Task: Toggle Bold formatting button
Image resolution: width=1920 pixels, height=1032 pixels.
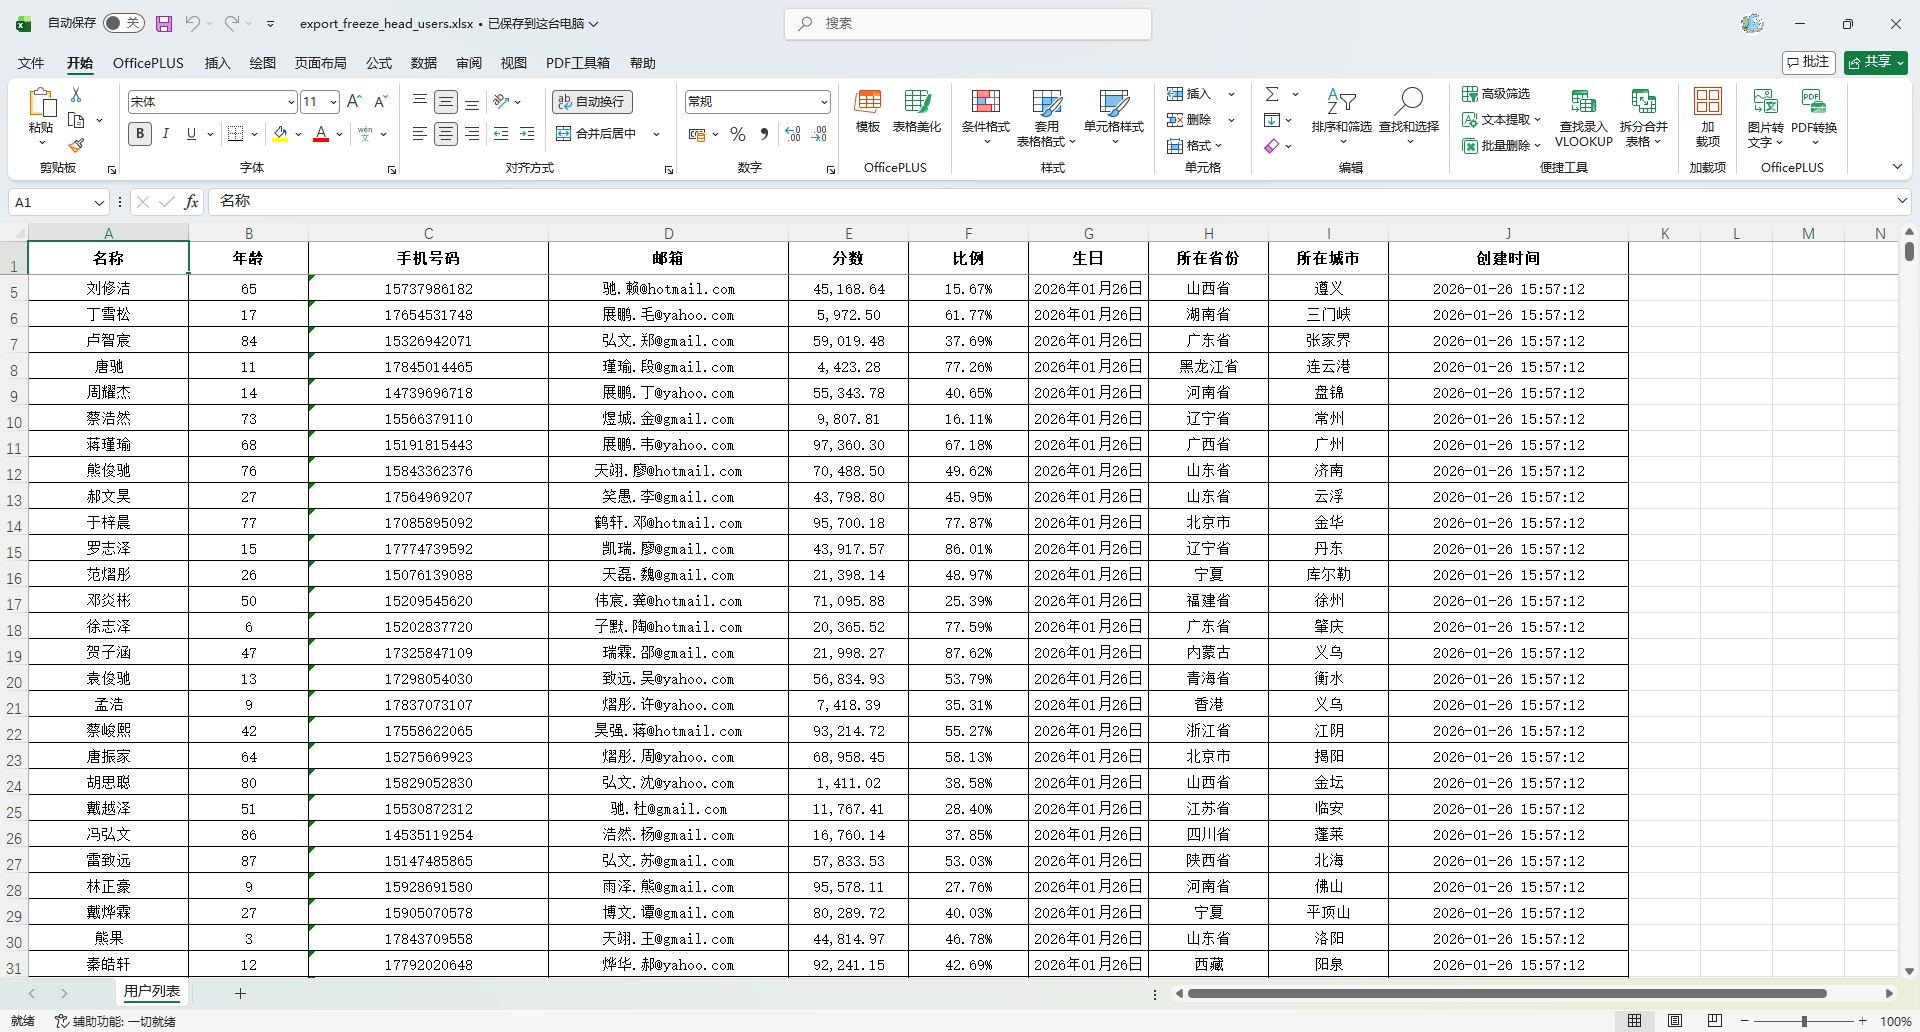Action: coord(140,134)
